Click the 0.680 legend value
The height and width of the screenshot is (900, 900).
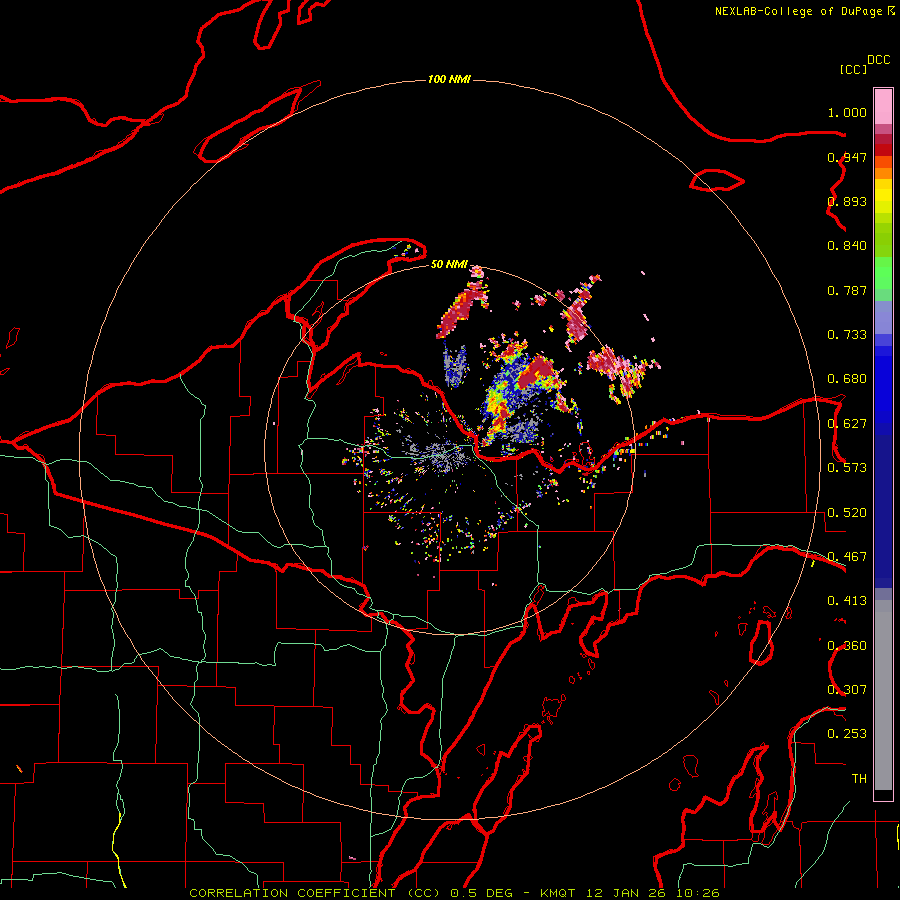pyautogui.click(x=847, y=379)
